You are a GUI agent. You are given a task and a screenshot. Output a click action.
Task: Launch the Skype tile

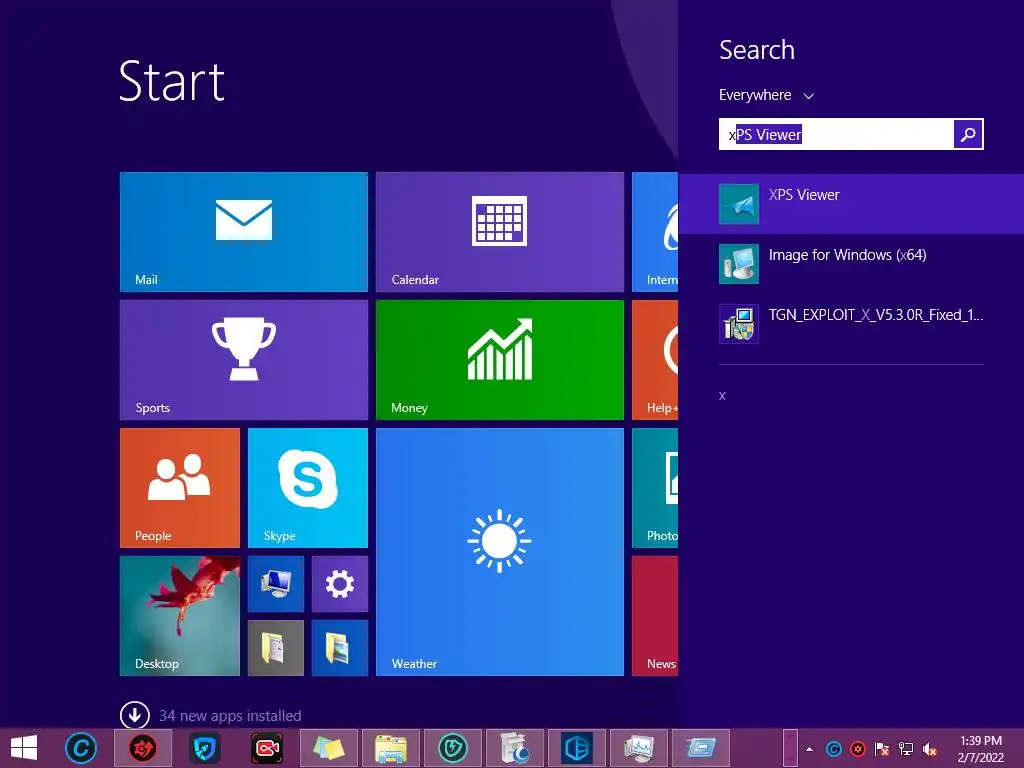(x=308, y=488)
